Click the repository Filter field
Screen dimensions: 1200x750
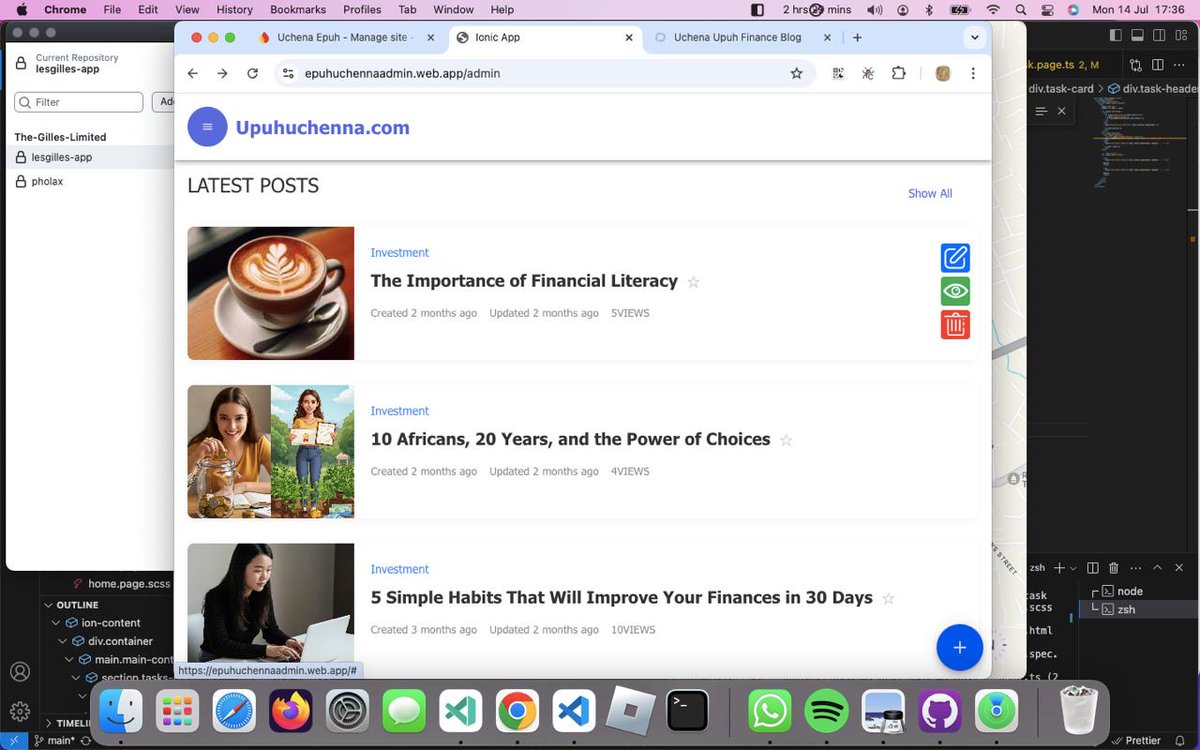pos(79,102)
